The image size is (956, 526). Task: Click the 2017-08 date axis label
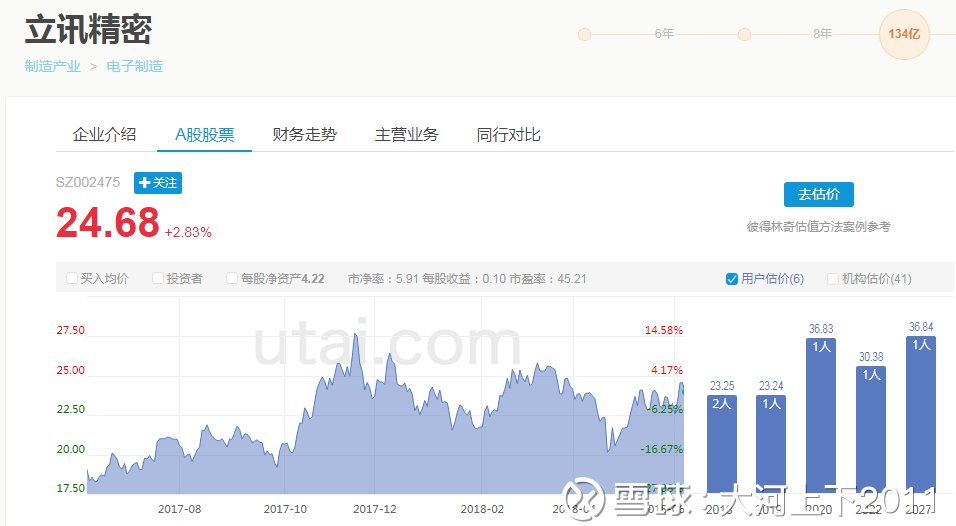tap(179, 509)
